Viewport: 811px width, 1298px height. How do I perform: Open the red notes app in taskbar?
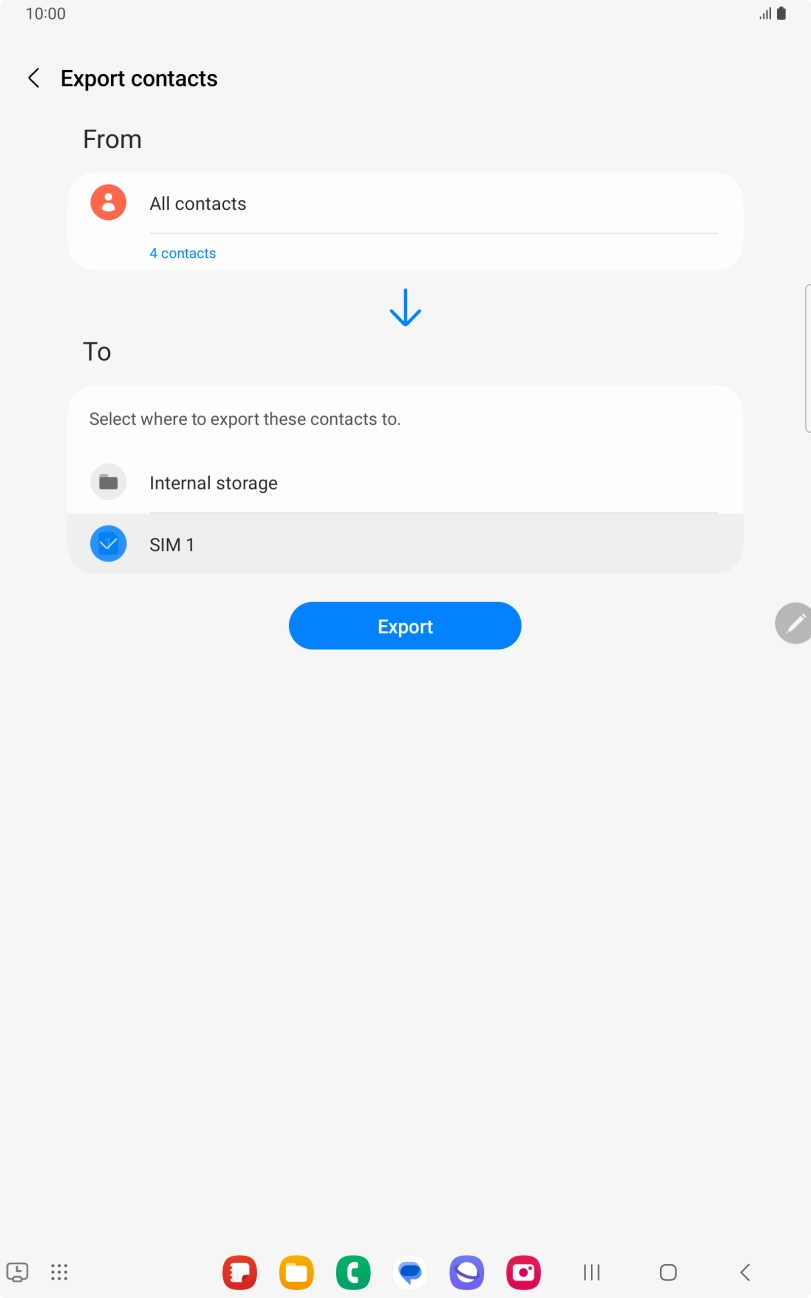coord(239,1272)
